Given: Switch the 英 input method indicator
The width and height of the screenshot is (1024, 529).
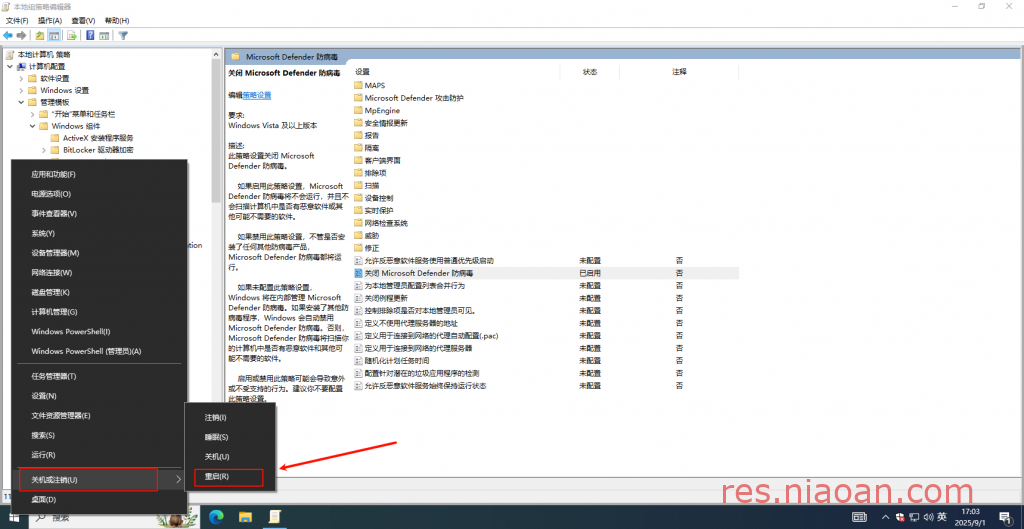Looking at the screenshot, I should point(942,517).
